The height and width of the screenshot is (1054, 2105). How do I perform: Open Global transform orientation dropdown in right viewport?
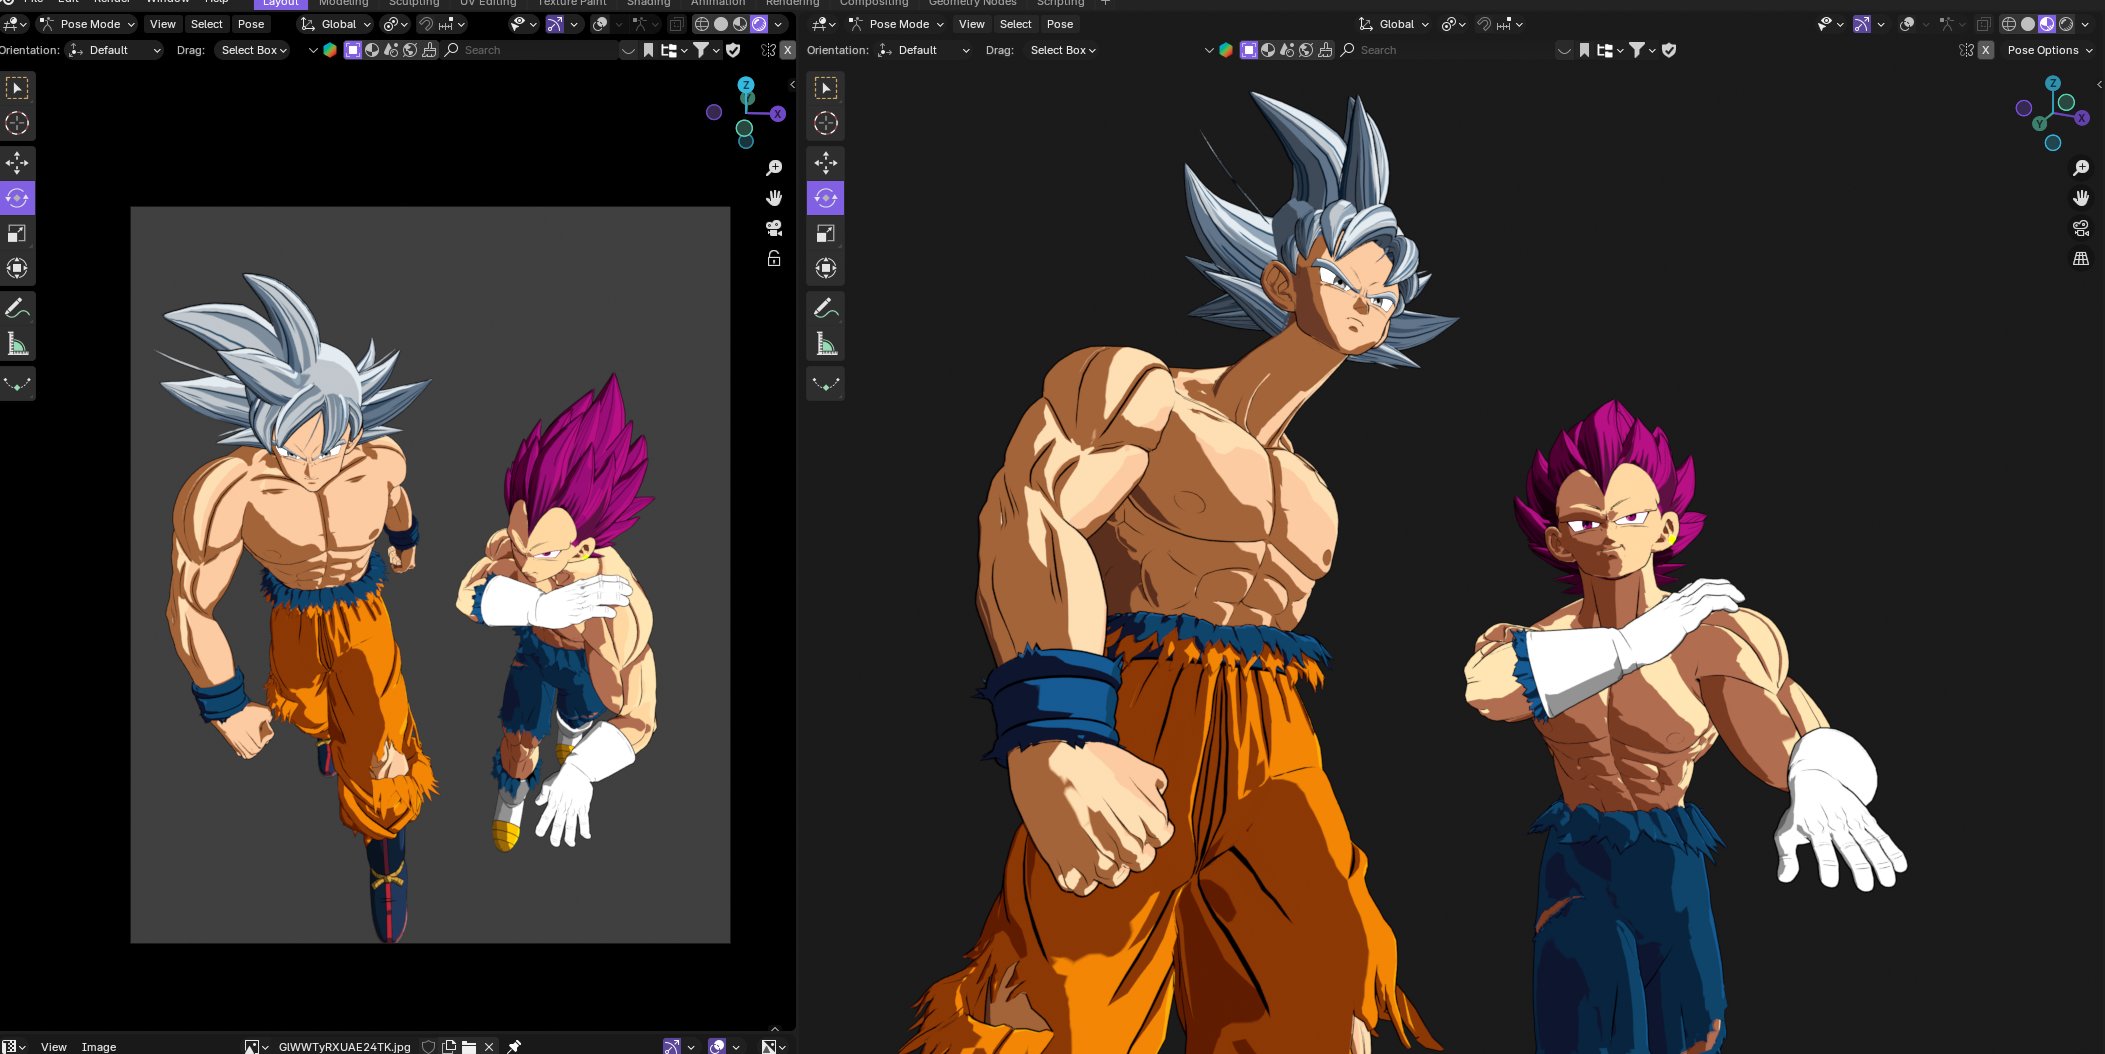point(1394,24)
